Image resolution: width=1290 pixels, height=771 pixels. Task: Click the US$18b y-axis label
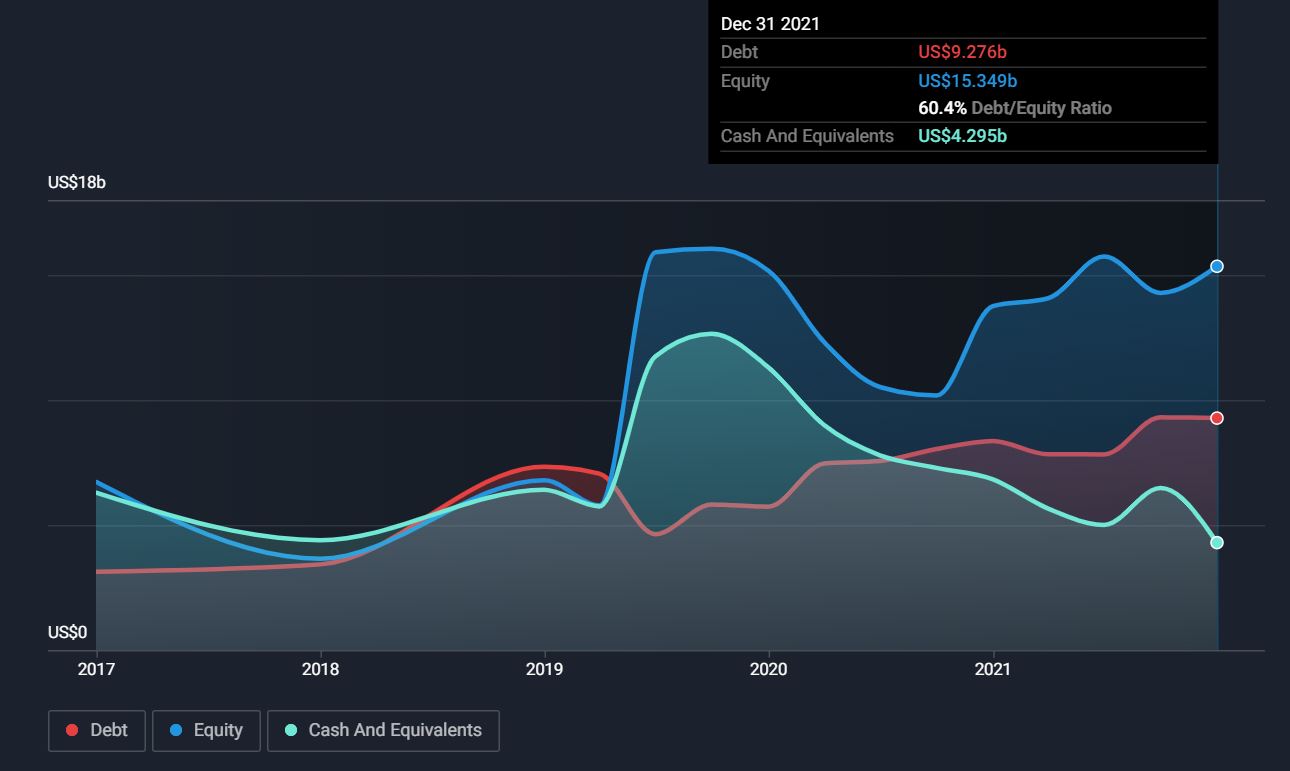[77, 183]
